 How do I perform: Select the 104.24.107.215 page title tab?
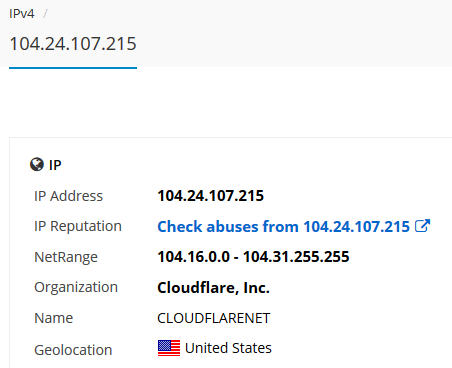coord(73,44)
